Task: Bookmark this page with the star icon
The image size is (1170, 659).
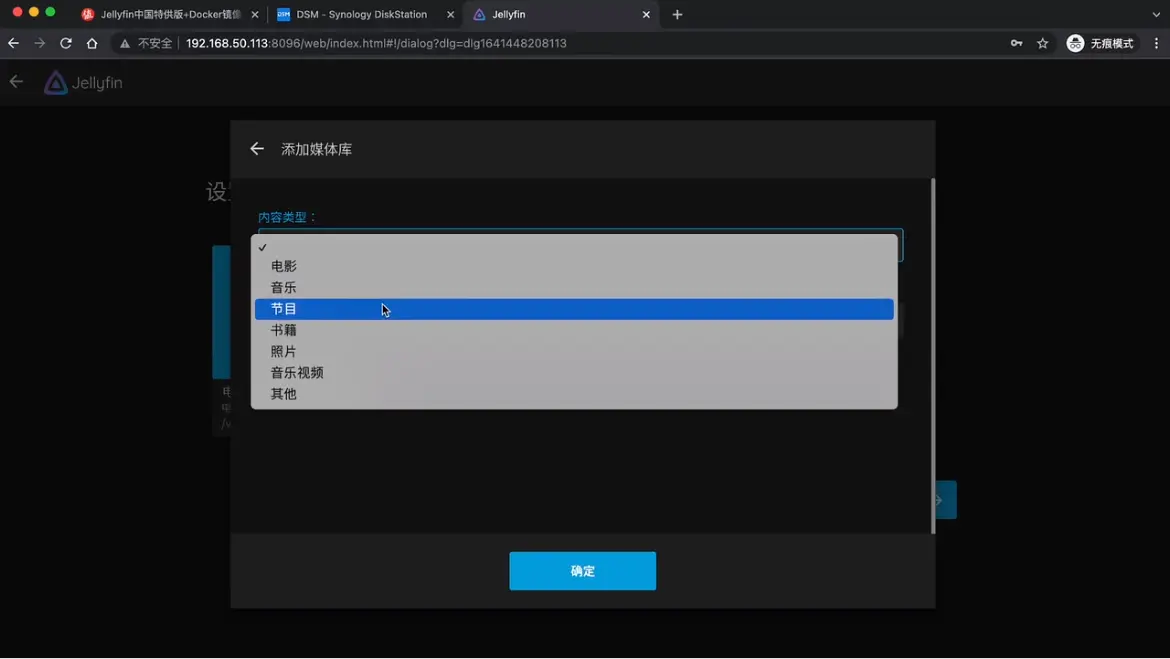Action: (x=1043, y=43)
